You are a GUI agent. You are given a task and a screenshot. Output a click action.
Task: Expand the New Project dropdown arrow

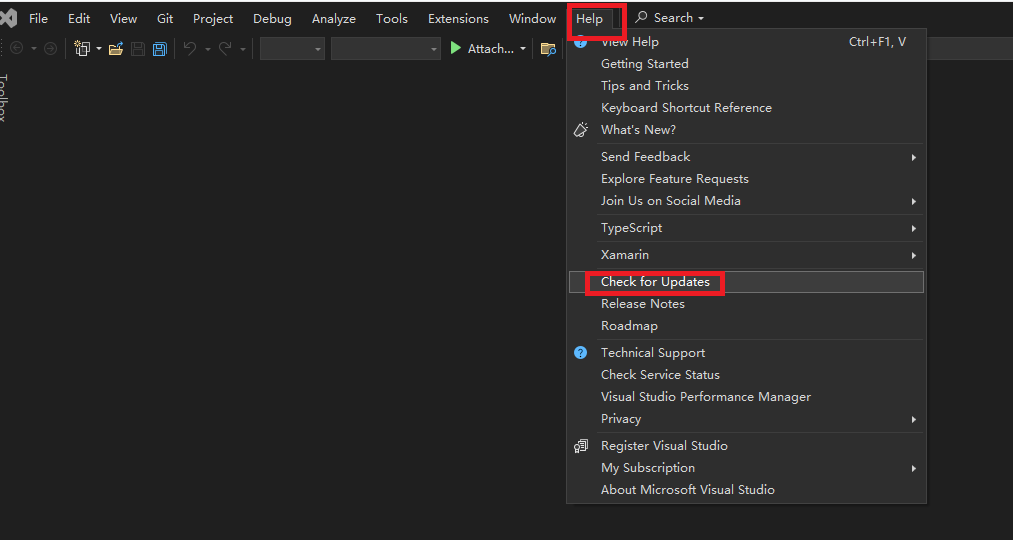coord(99,49)
